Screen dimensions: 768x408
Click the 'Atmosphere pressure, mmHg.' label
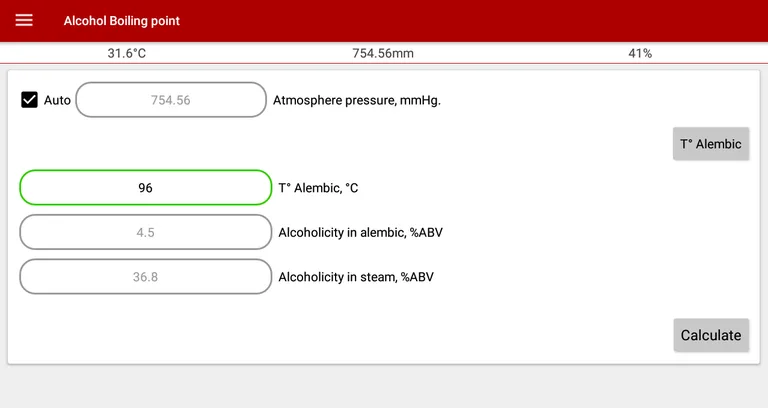click(x=357, y=100)
